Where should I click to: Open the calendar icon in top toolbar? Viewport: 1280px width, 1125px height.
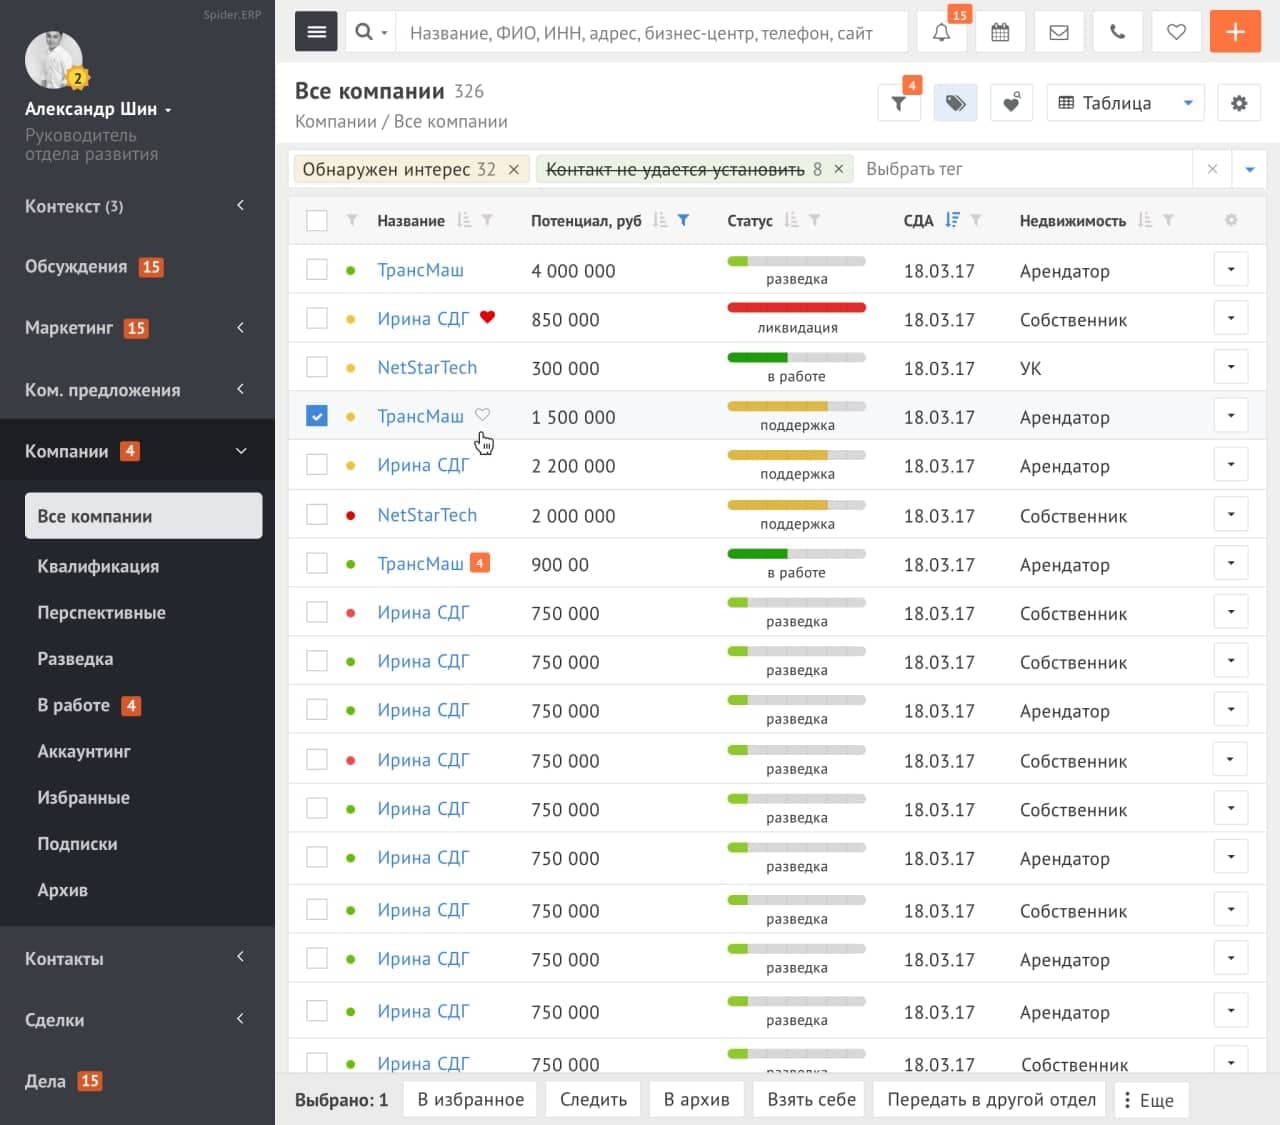1000,33
